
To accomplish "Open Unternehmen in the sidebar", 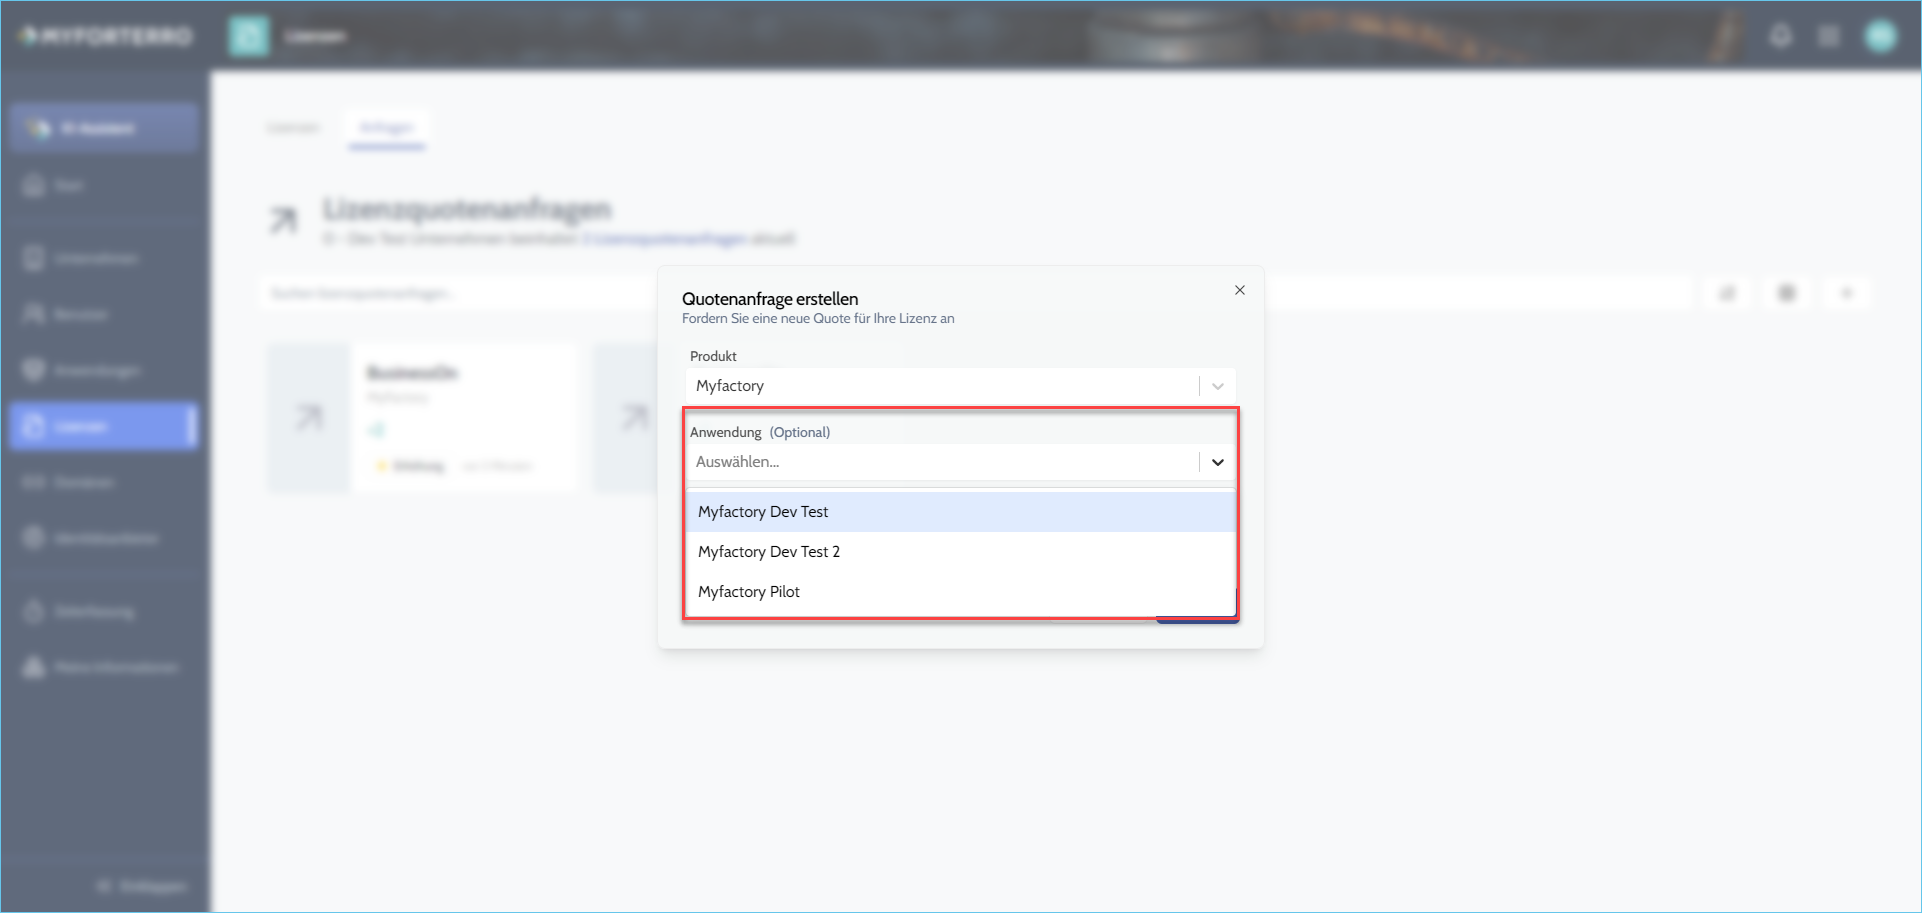I will pyautogui.click(x=104, y=258).
